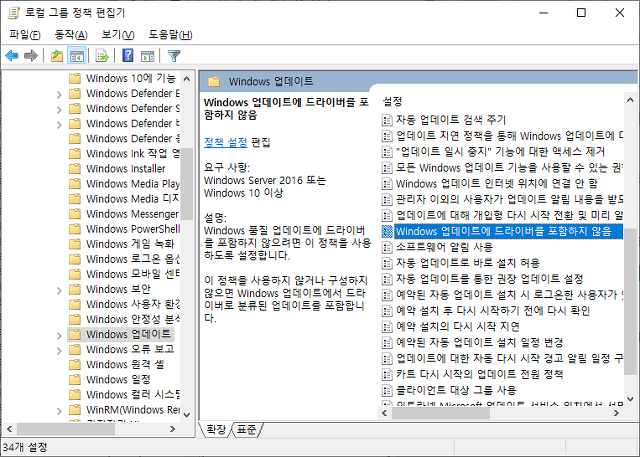Click folder icon of Windows Messenger

pos(75,214)
